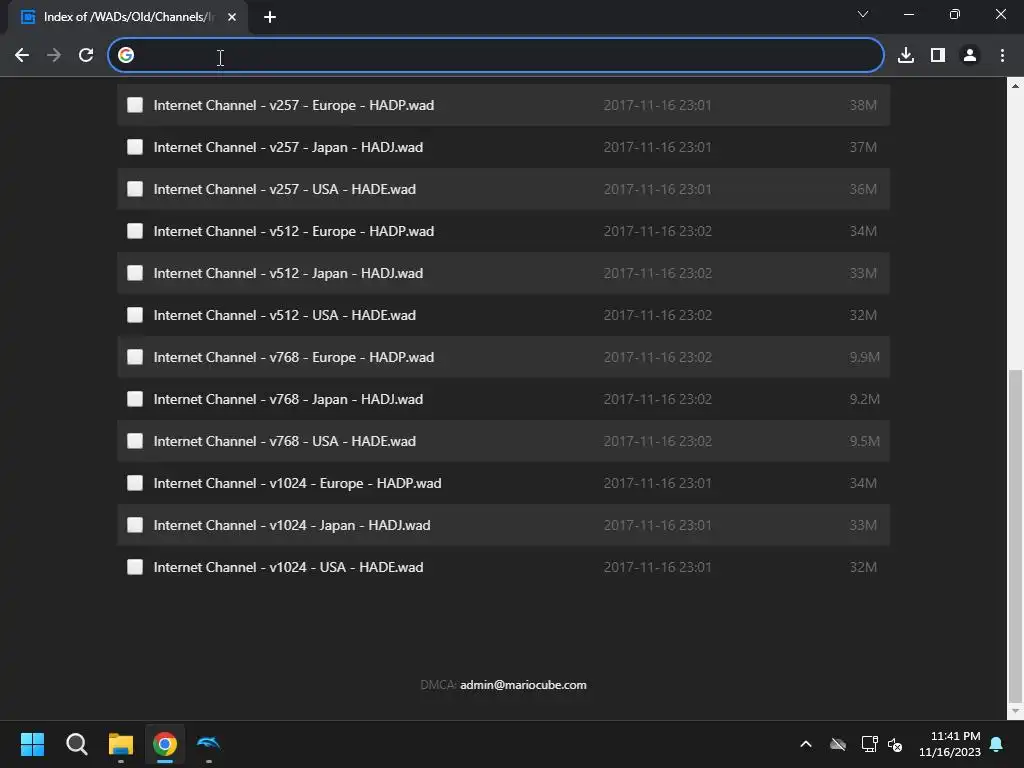This screenshot has width=1024, height=768.
Task: Open Chrome three-dot menu
Action: (x=1002, y=56)
